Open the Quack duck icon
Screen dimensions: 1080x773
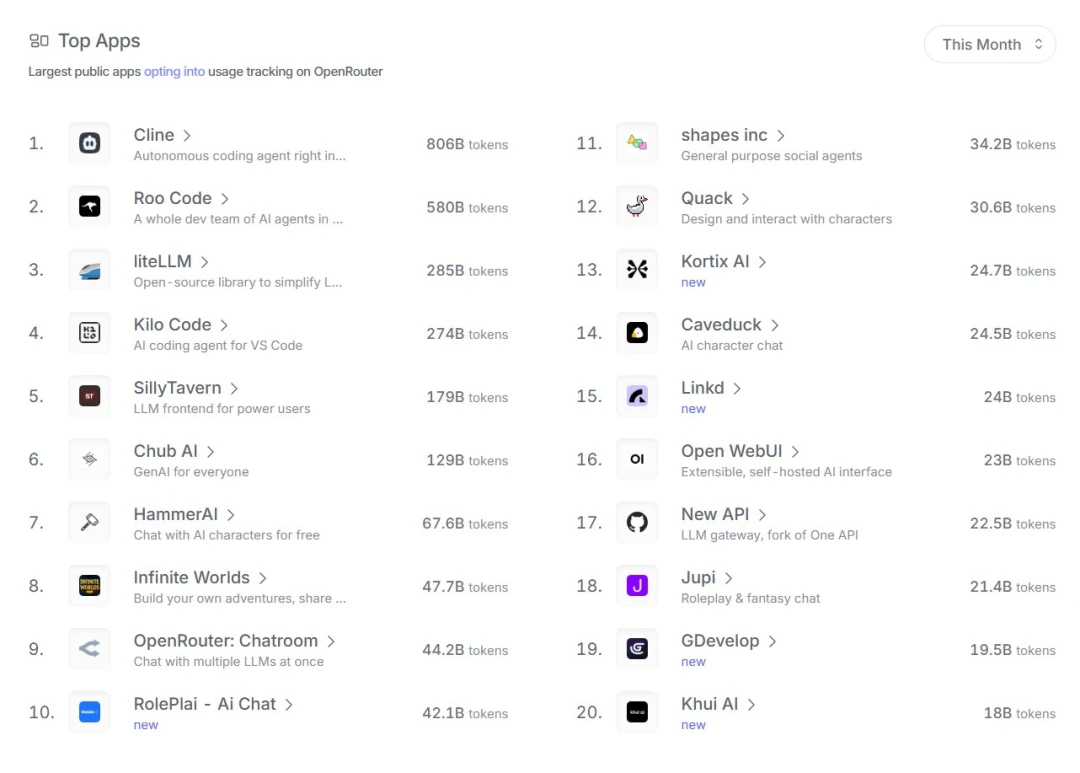pyautogui.click(x=637, y=206)
